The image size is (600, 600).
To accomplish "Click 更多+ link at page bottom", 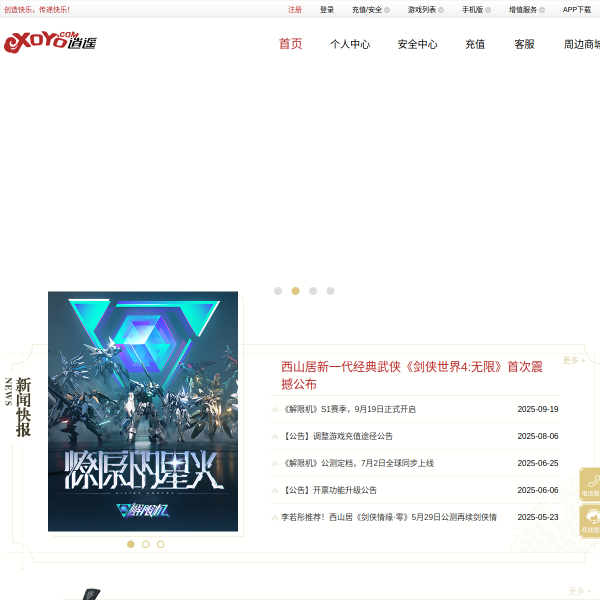I will point(580,591).
